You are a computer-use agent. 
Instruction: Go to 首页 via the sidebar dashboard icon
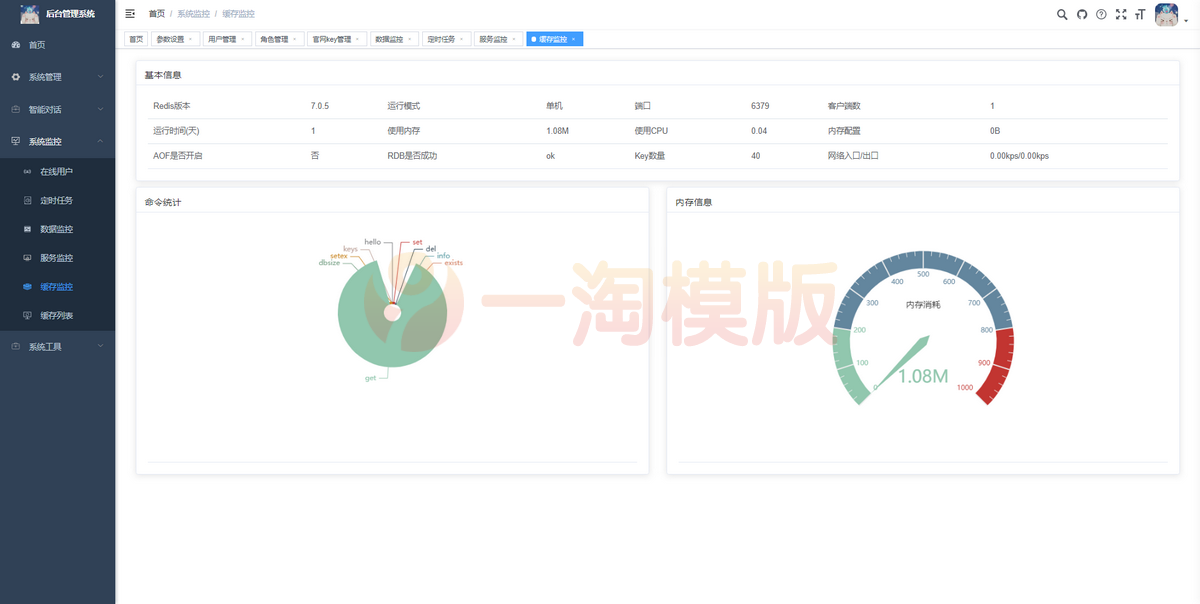tap(16, 45)
